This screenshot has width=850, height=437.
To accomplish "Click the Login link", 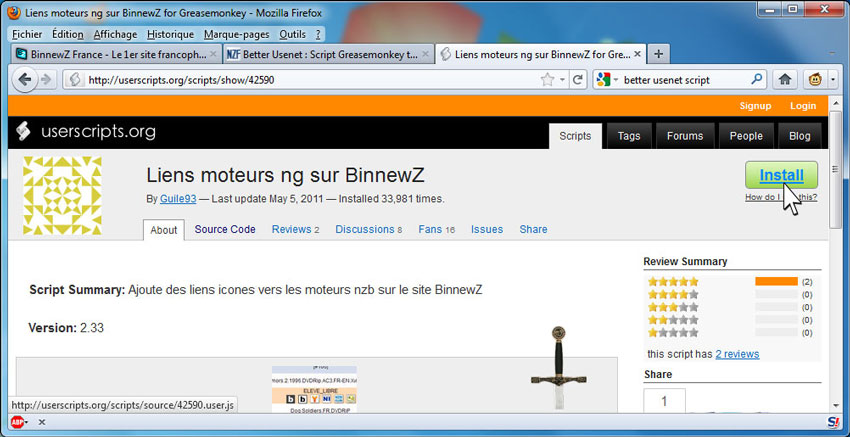I will coord(803,106).
